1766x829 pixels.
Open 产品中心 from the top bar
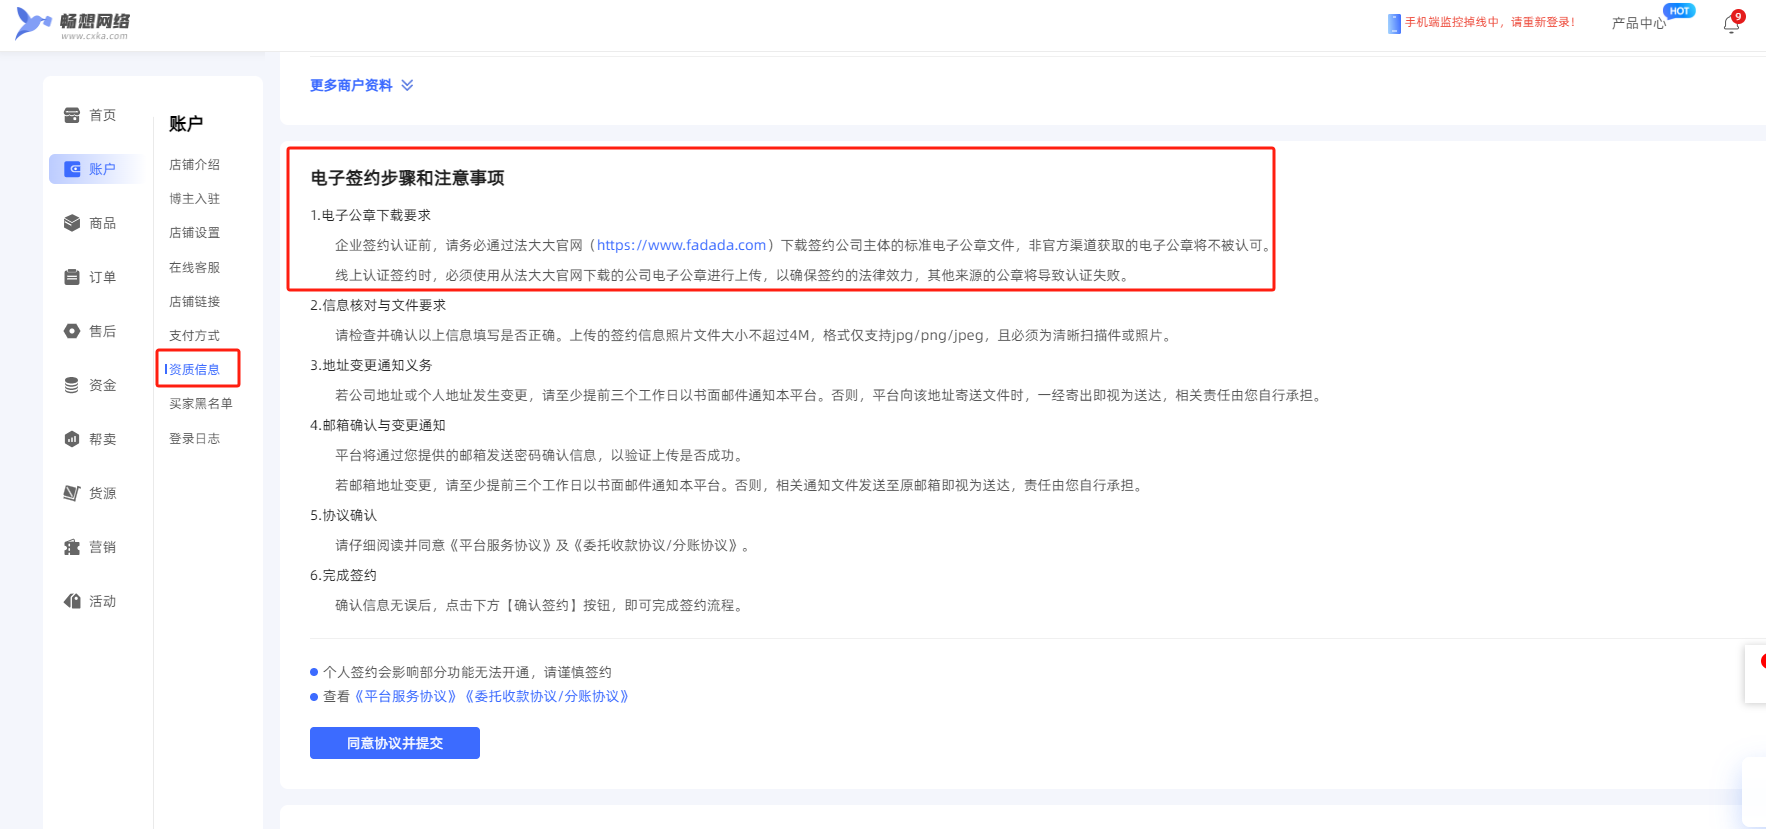[x=1638, y=23]
